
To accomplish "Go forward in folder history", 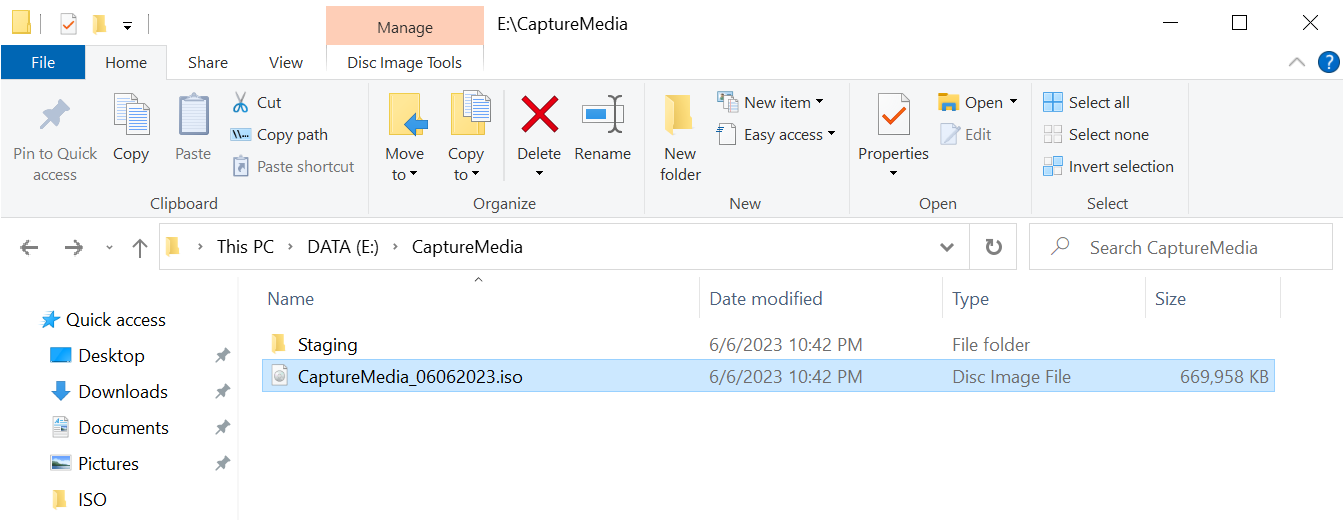I will click(x=73, y=247).
